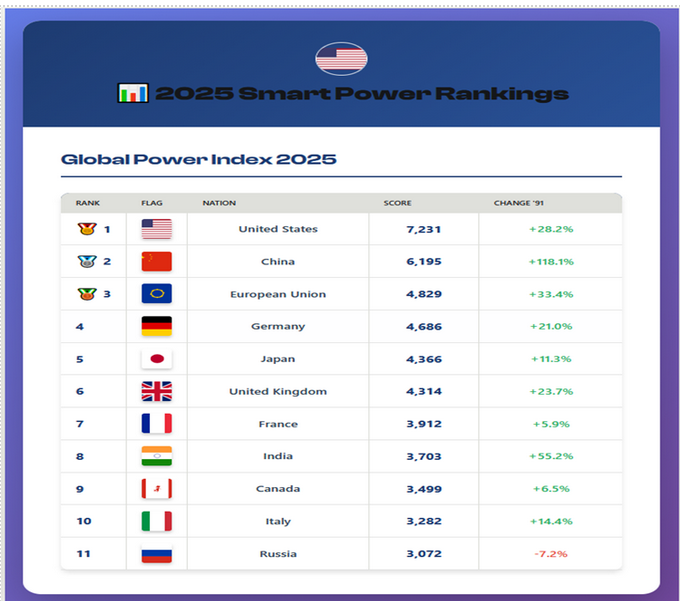680x601 pixels.
Task: Click the gold medal icon for rank 1
Action: click(86, 229)
